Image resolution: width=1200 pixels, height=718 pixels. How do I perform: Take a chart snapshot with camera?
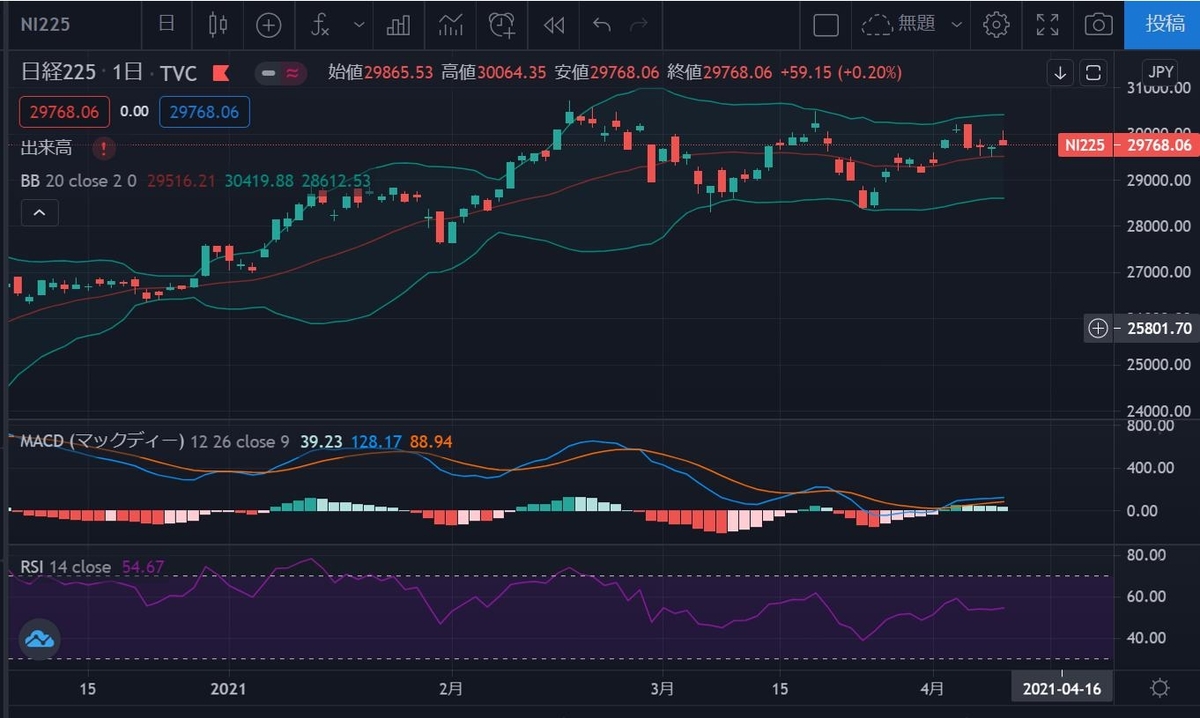pos(1099,25)
